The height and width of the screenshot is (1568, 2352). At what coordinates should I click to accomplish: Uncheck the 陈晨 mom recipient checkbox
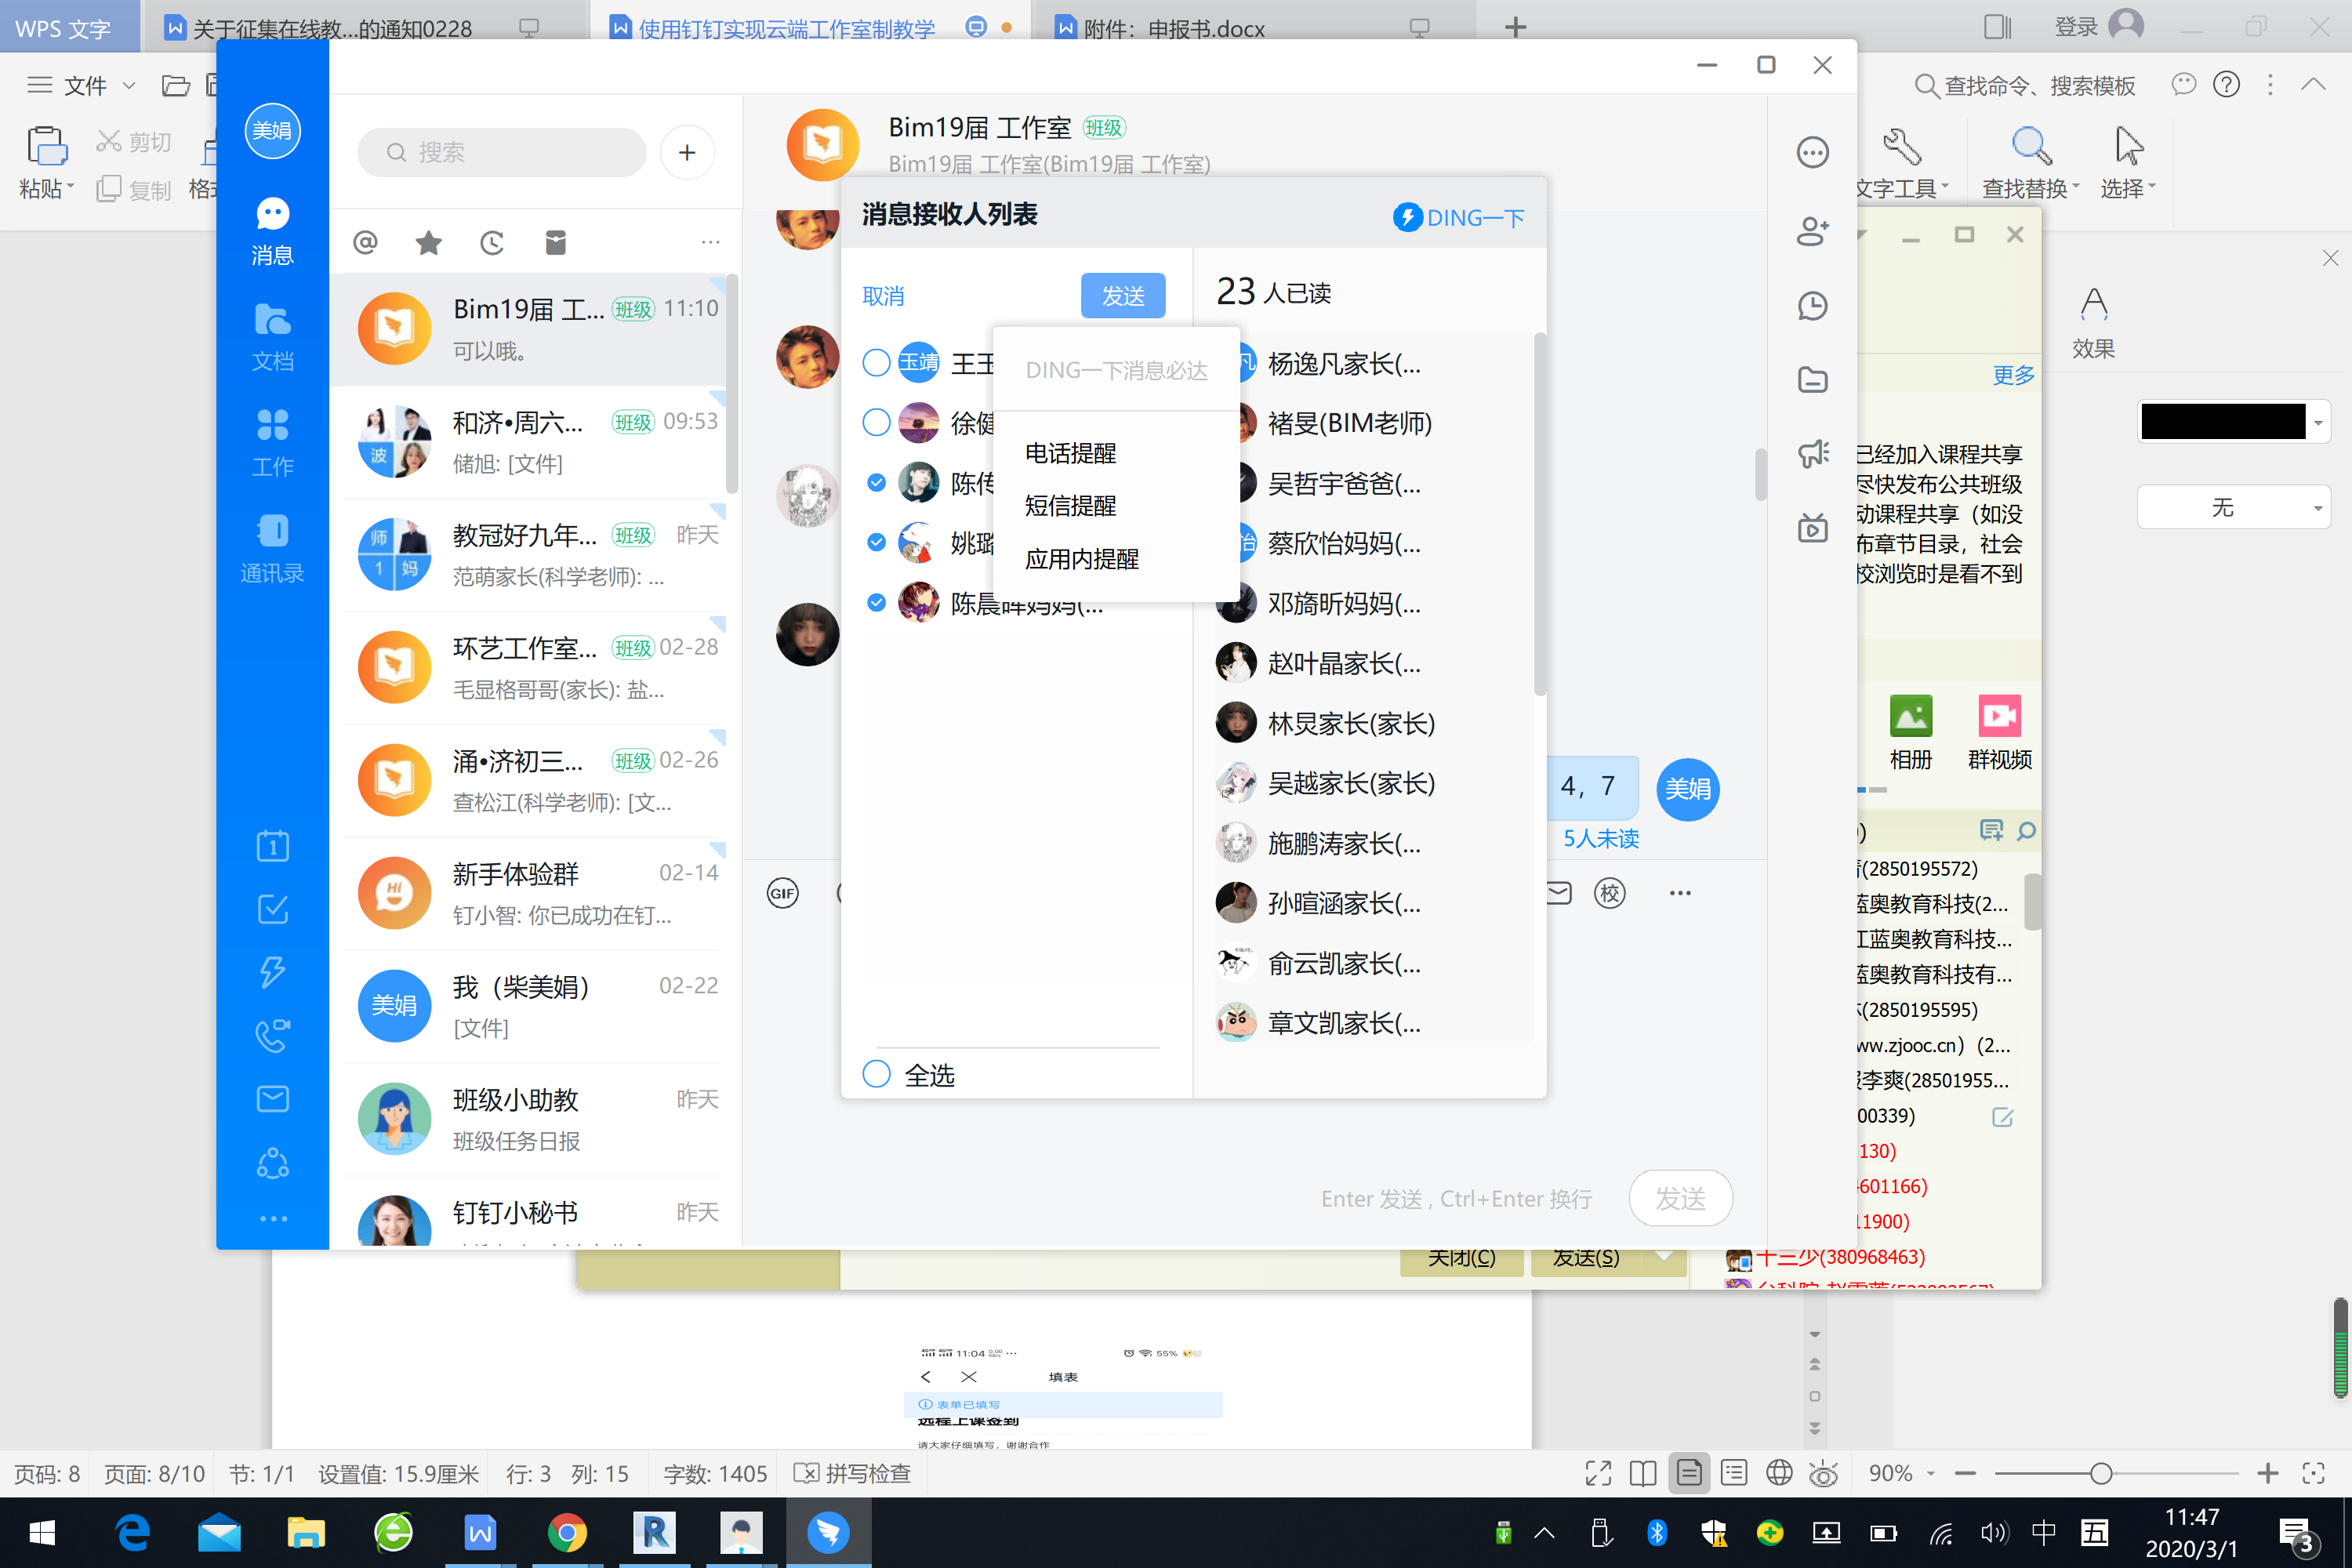click(876, 602)
